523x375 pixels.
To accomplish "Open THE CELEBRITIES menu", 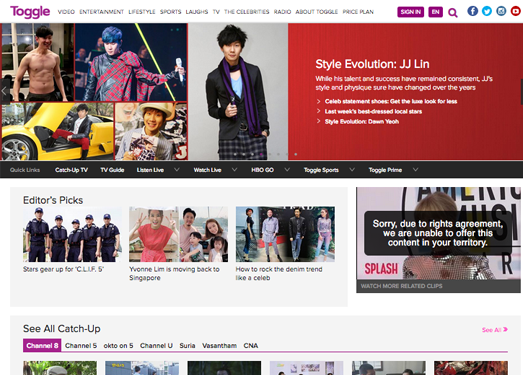I will (246, 12).
